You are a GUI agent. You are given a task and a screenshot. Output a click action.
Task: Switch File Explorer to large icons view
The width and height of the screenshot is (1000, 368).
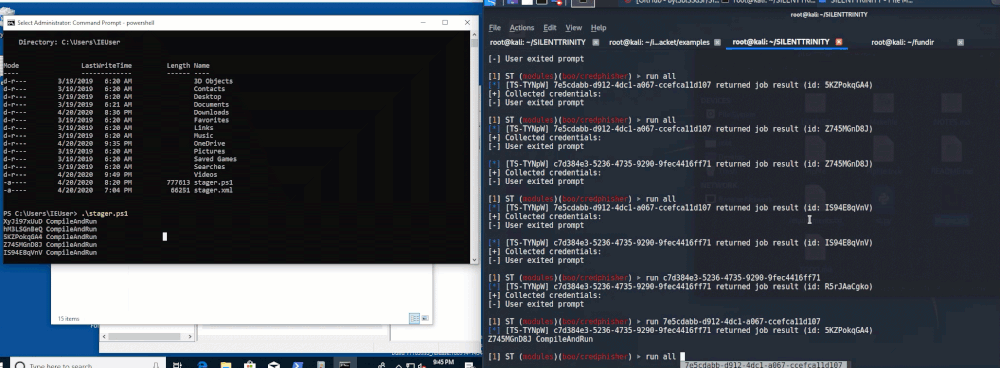click(x=425, y=318)
